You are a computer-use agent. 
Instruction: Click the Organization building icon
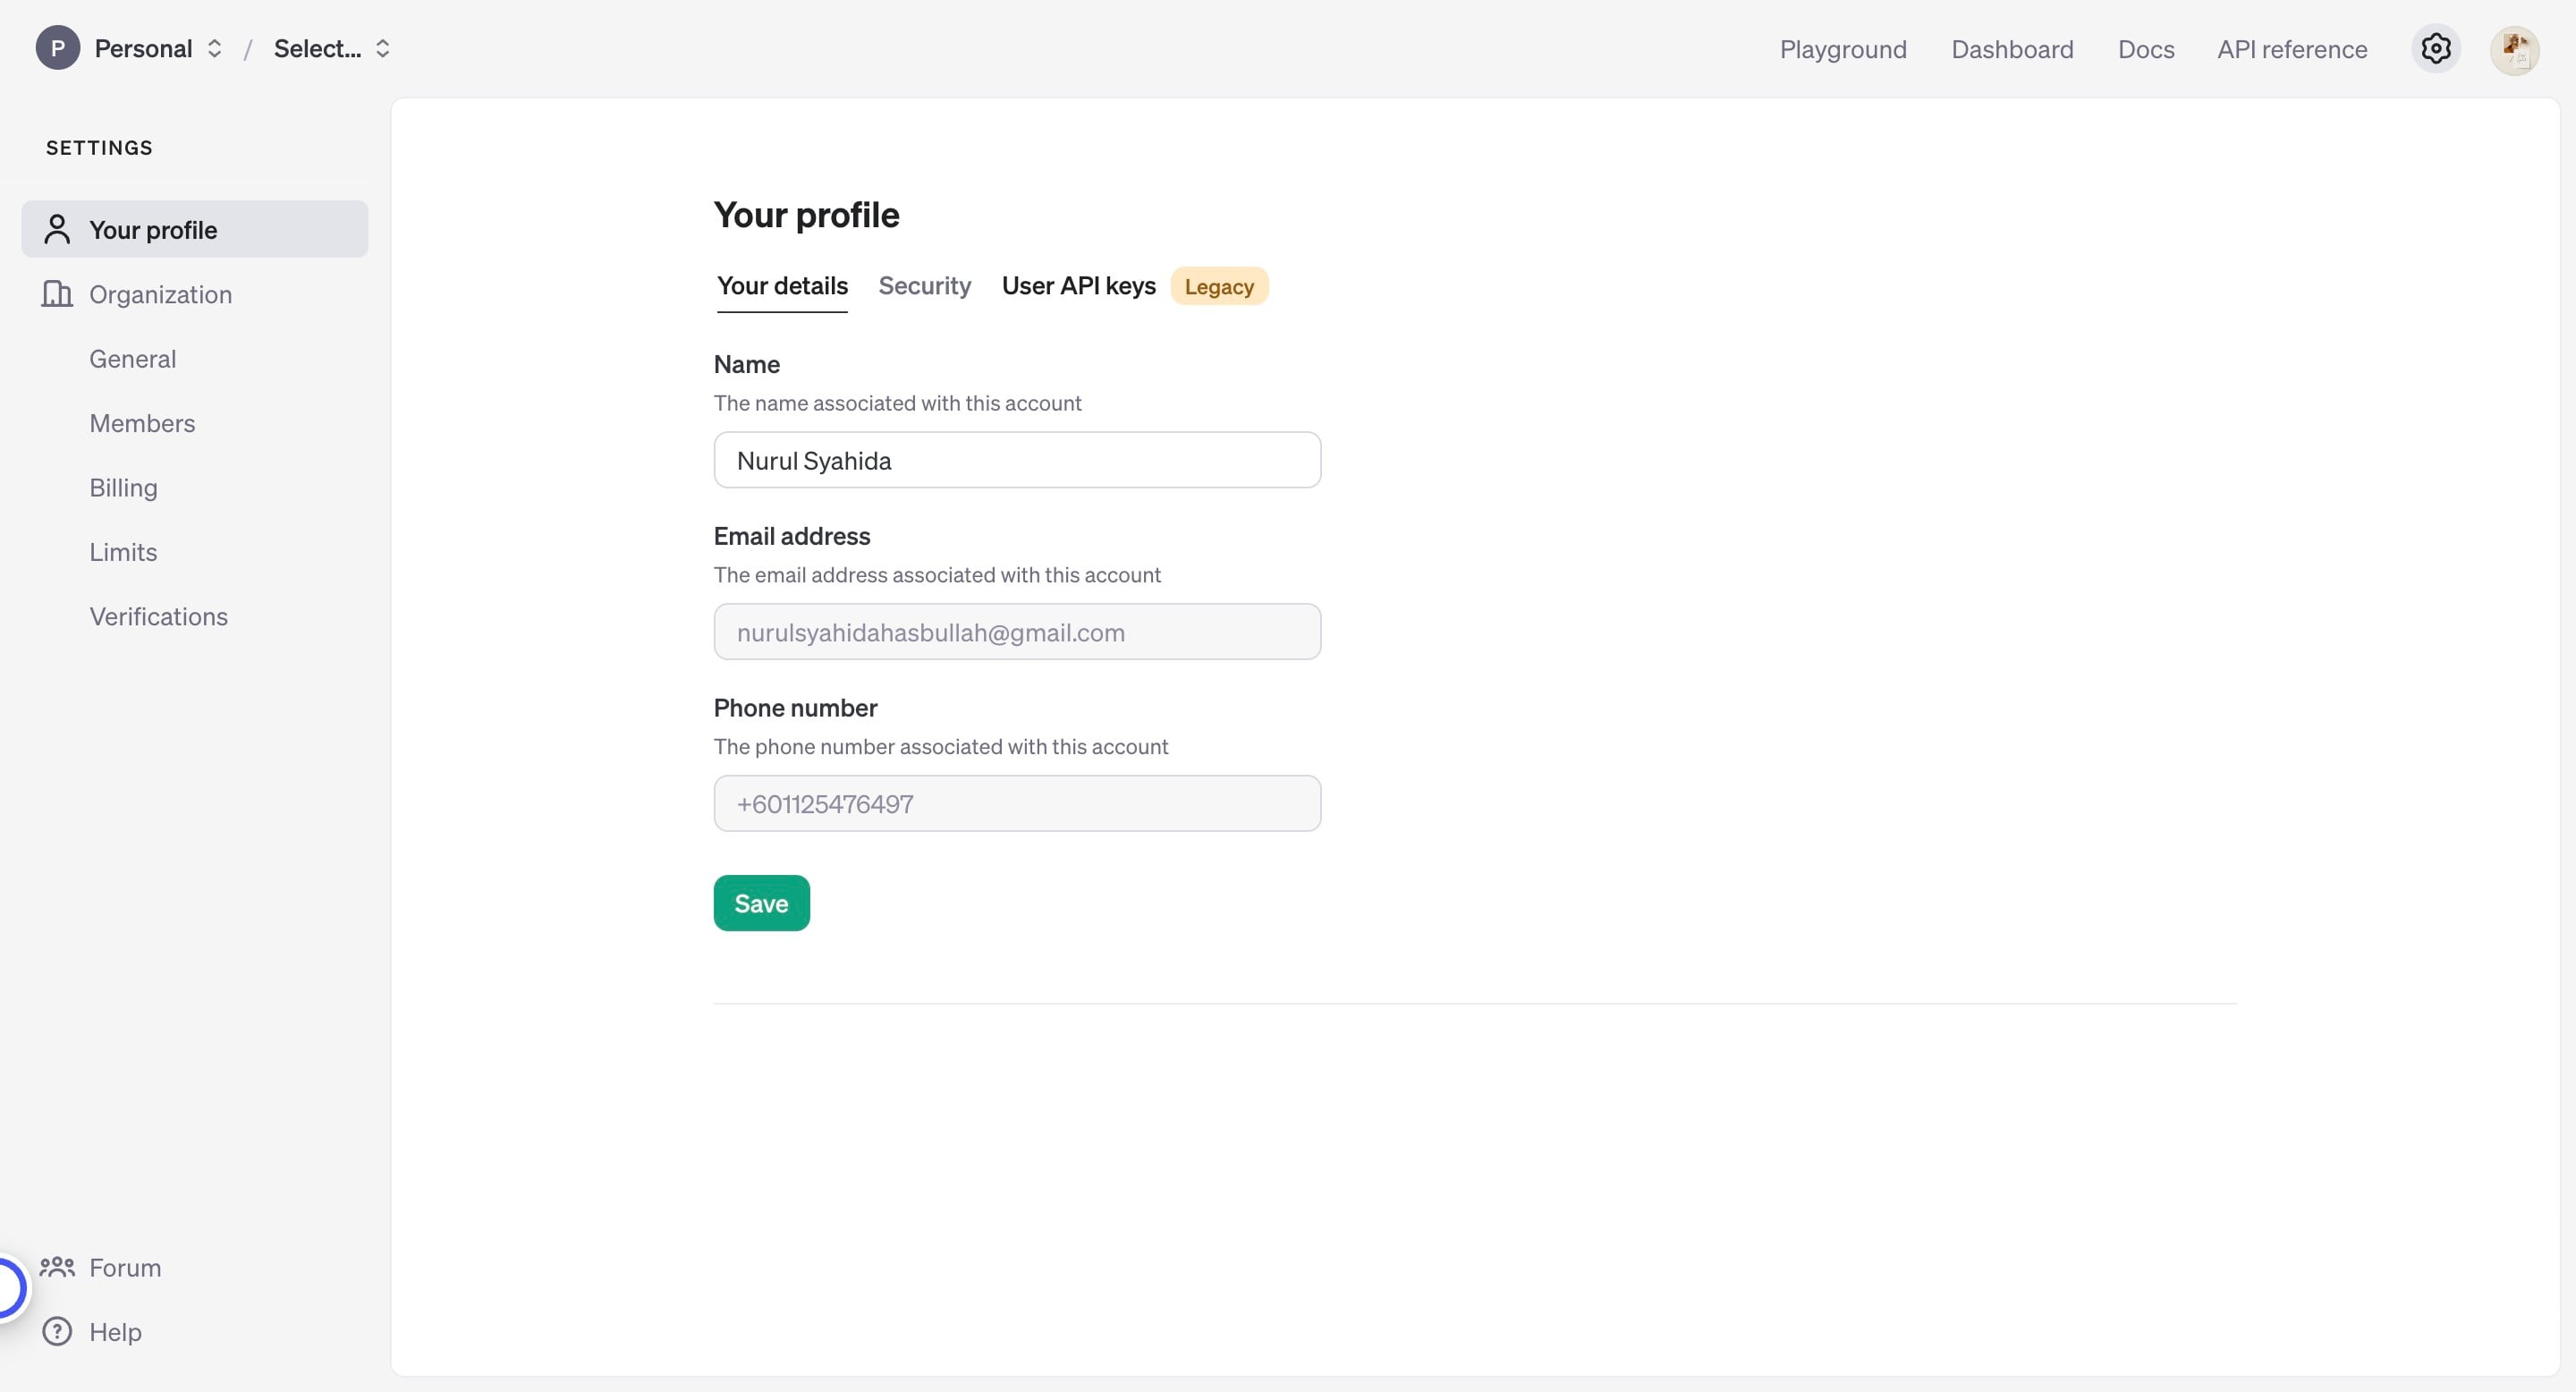[56, 294]
